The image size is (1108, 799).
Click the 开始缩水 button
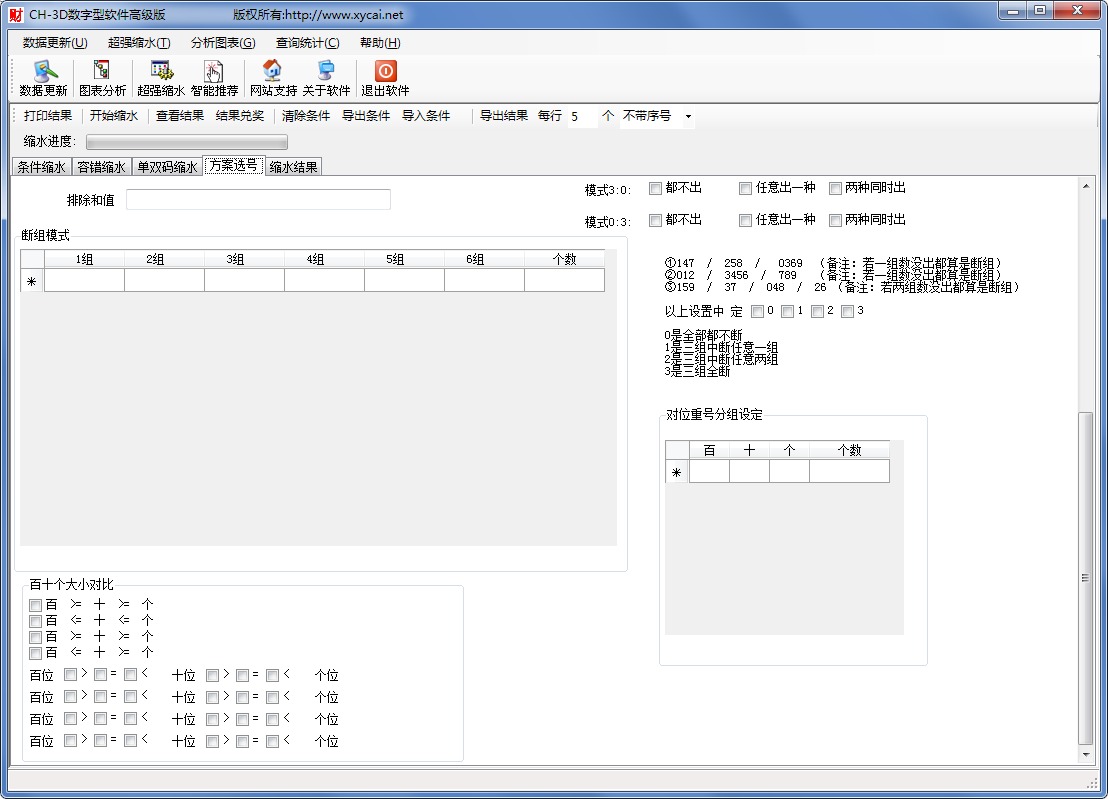tap(113, 116)
